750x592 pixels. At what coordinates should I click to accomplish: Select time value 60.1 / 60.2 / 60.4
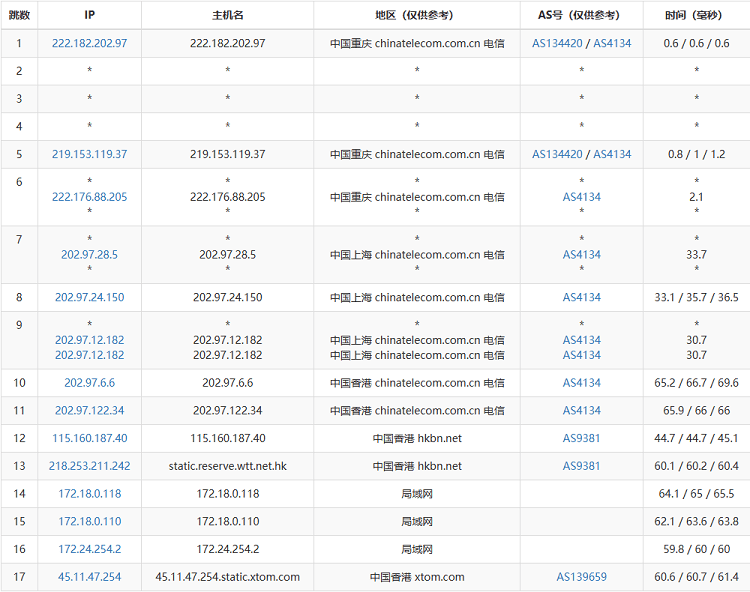[696, 466]
